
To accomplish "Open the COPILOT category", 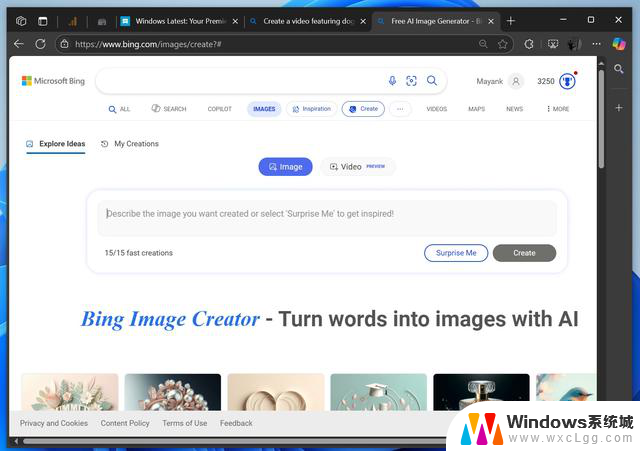I will coord(220,109).
